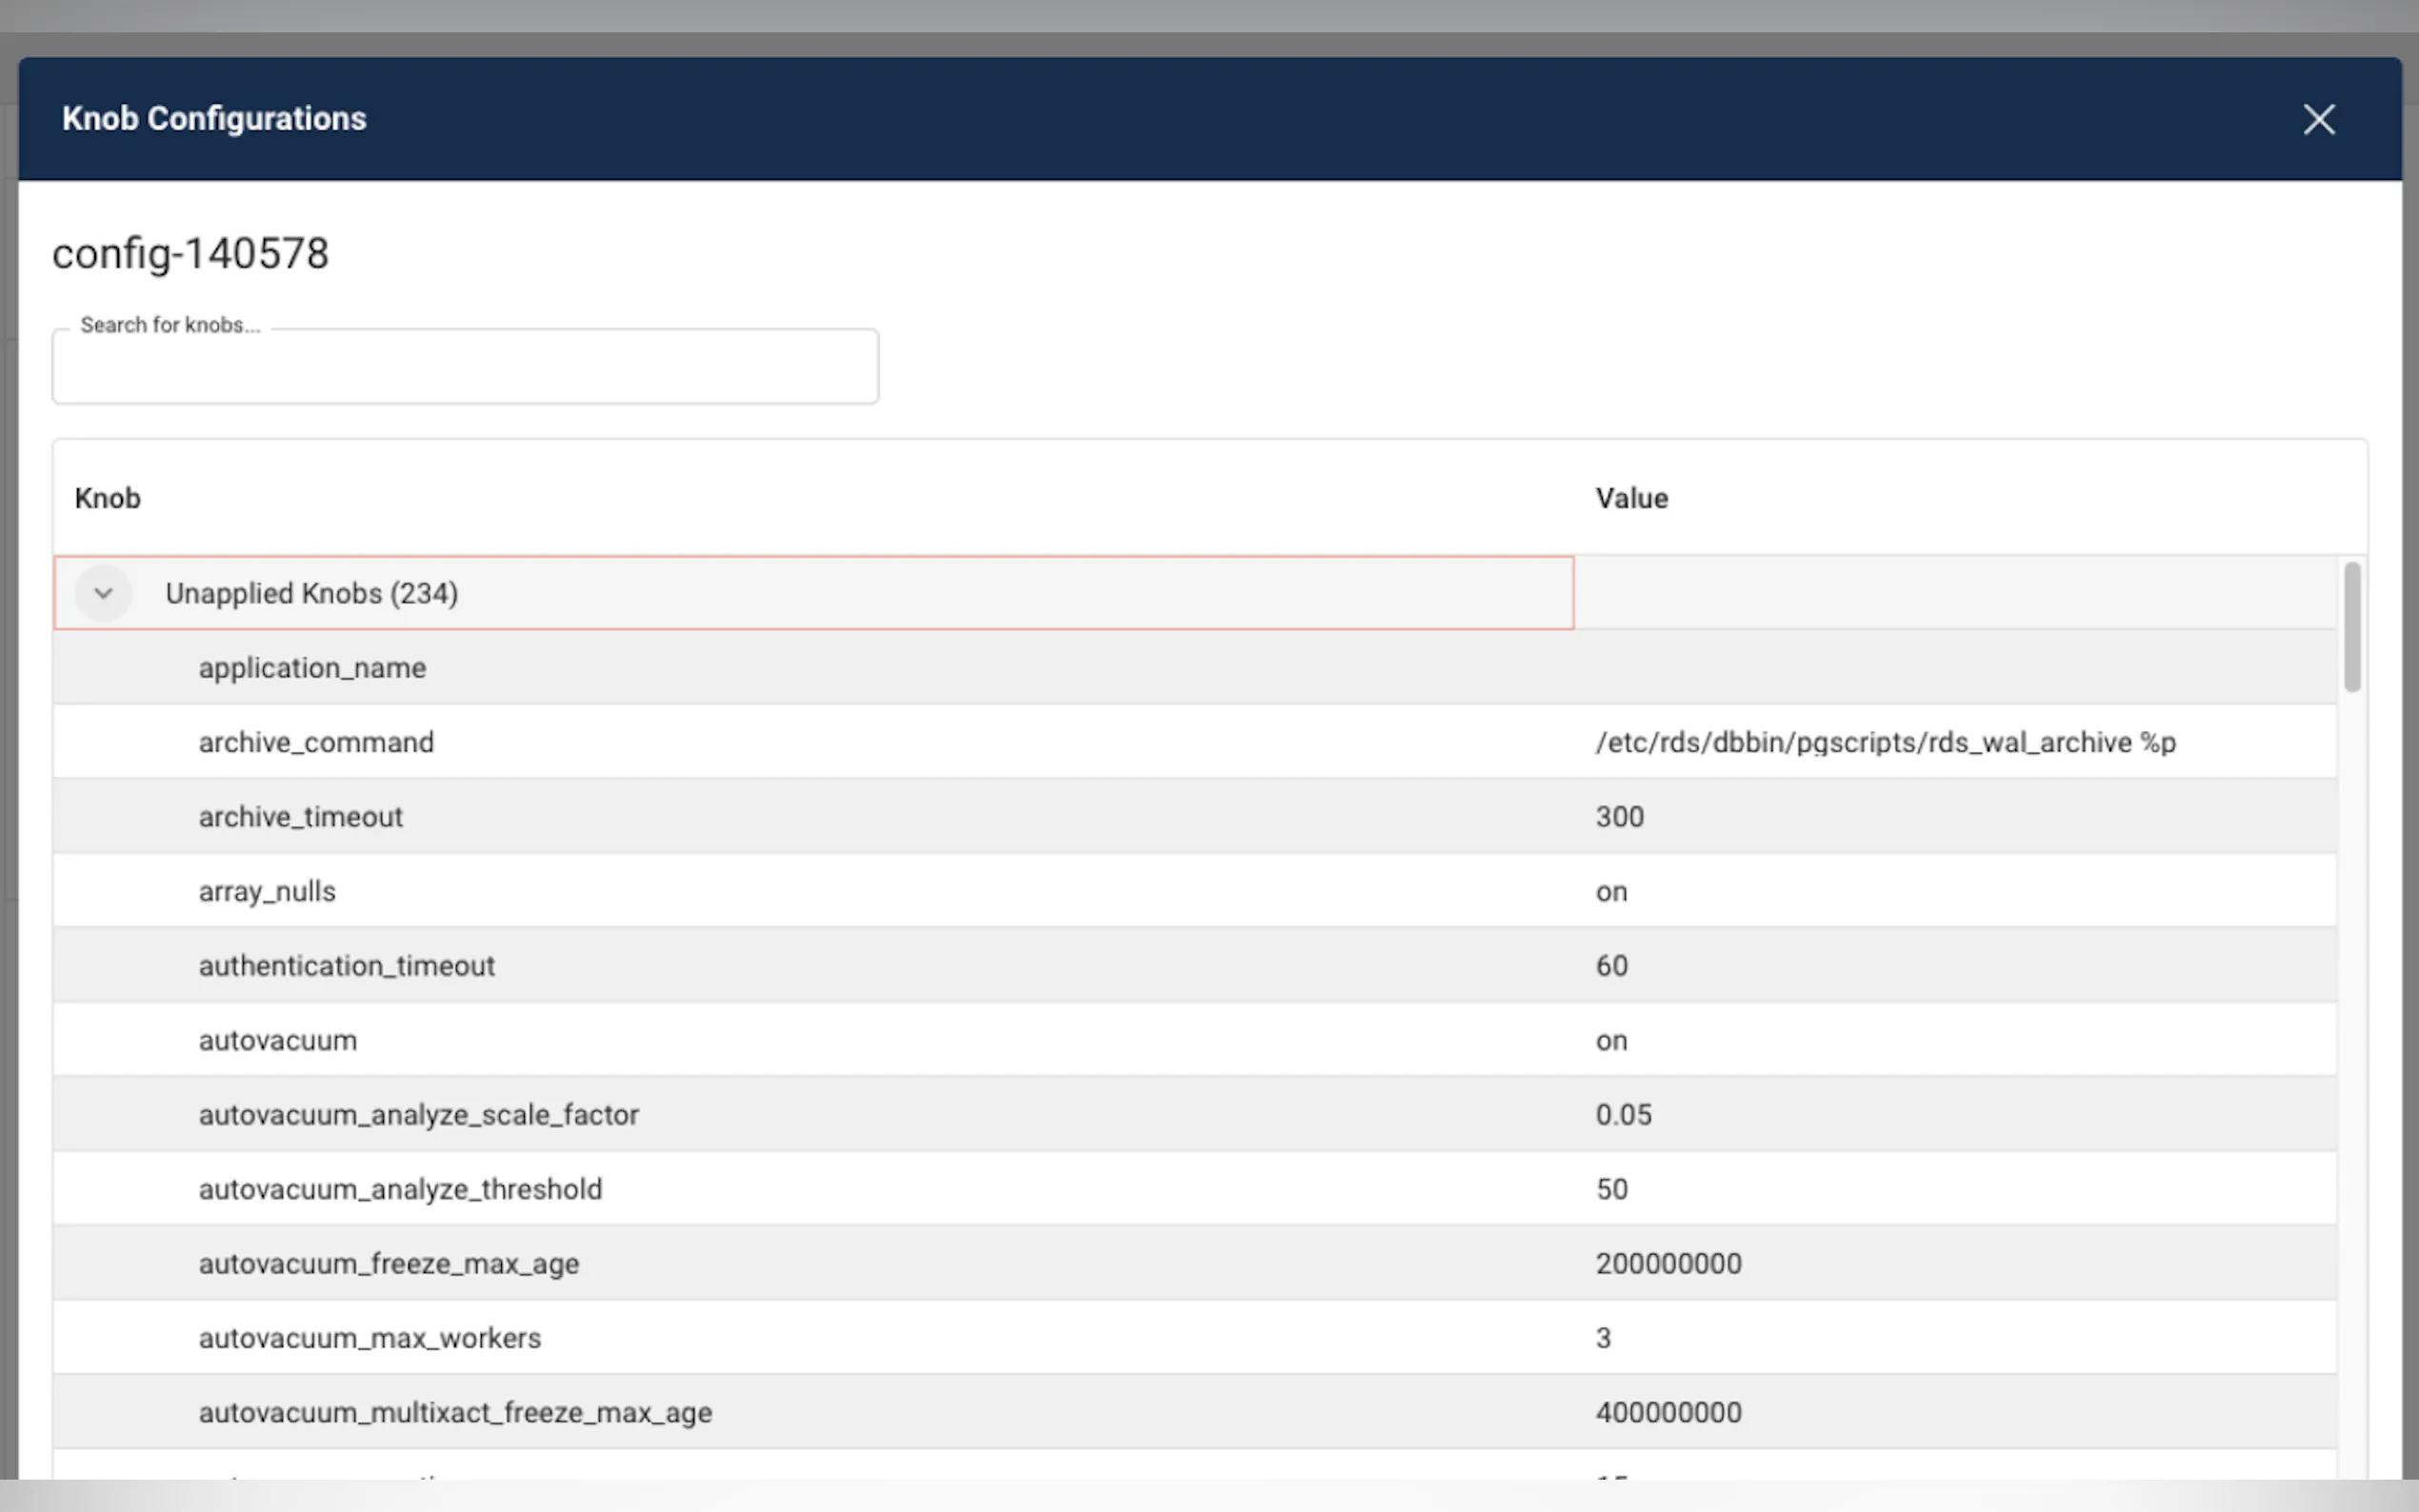Screen dimensions: 2419x1512
Task: Click the table's vertical scrollbar thumb
Action: coord(2351,626)
